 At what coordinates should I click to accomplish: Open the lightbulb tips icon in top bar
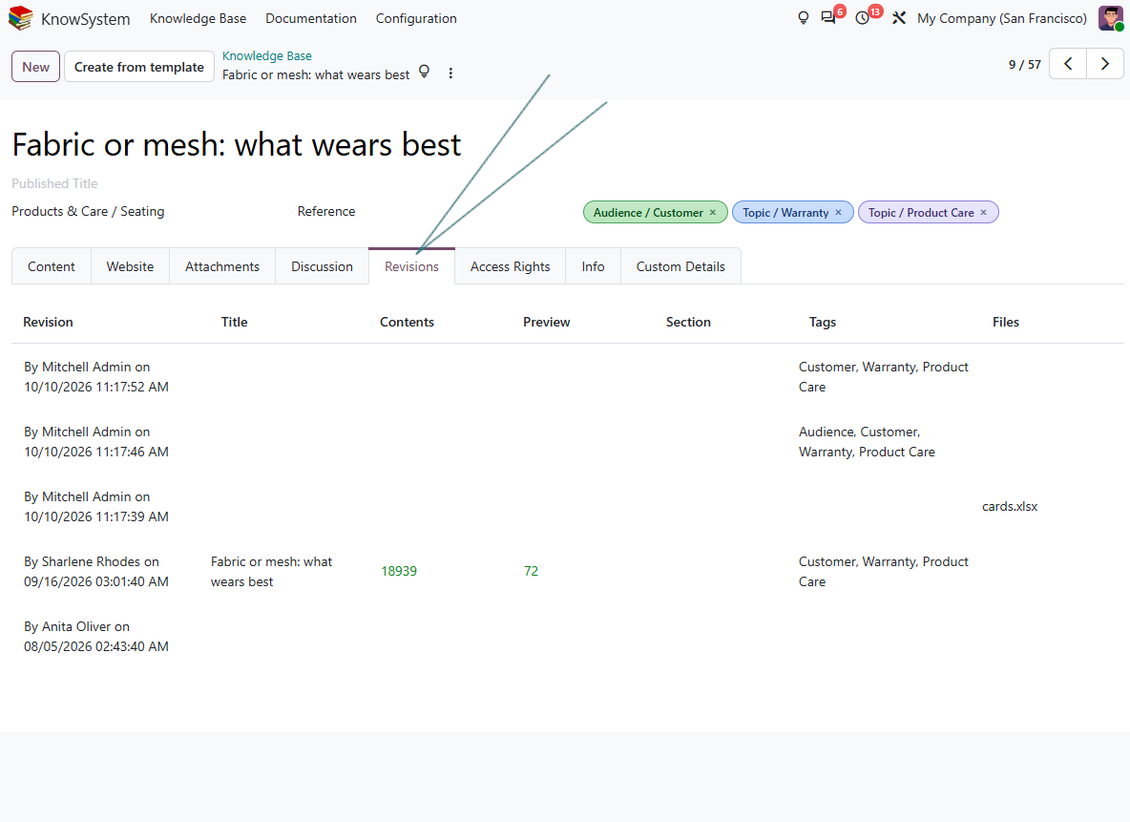[x=804, y=18]
